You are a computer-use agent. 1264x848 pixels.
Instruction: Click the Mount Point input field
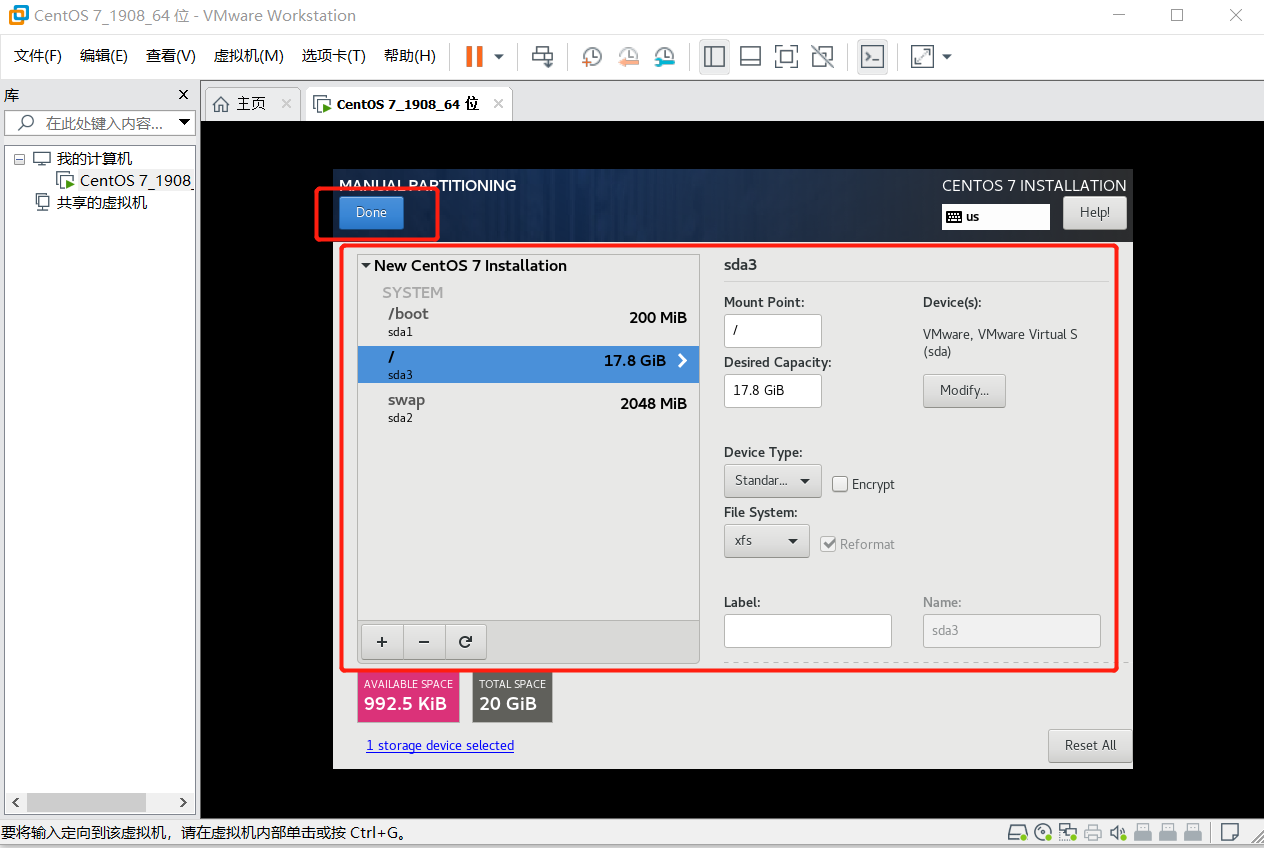(x=773, y=331)
